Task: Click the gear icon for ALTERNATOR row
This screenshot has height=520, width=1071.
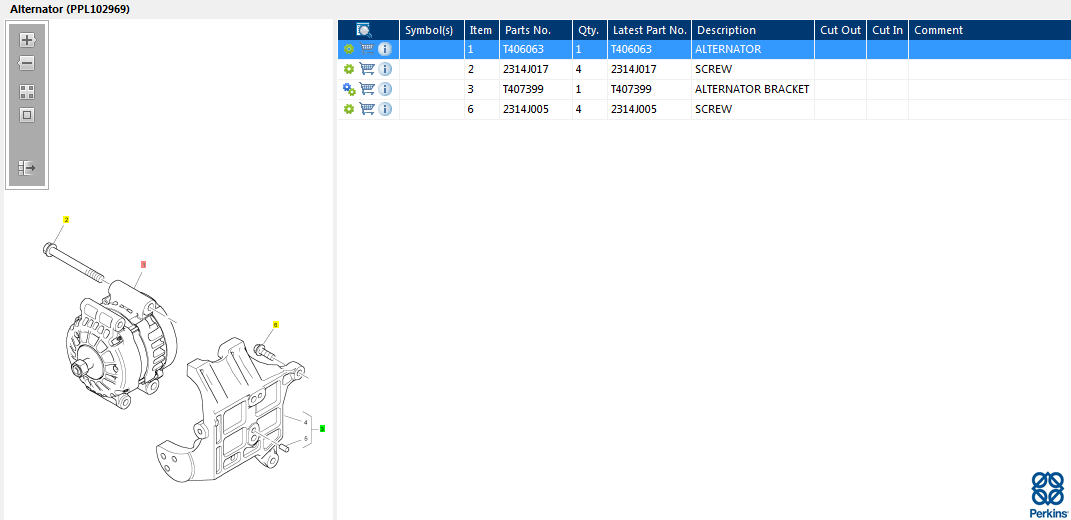Action: click(349, 49)
